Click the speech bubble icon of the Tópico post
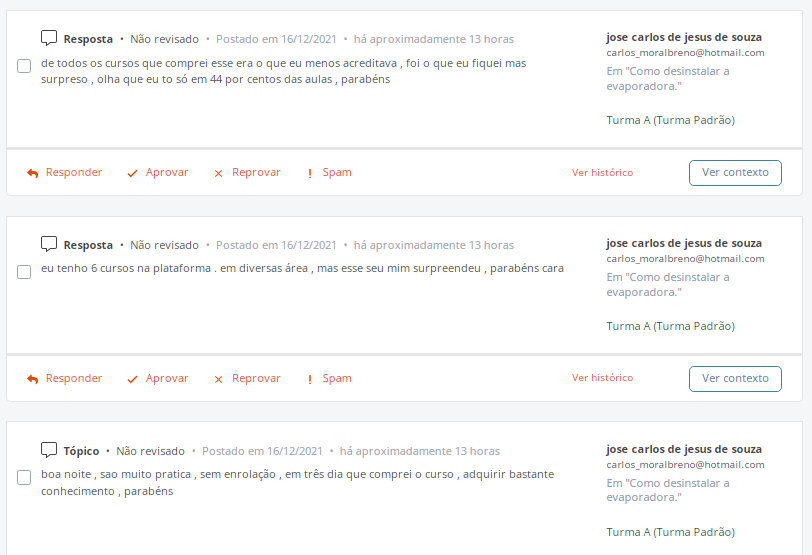 coord(49,450)
